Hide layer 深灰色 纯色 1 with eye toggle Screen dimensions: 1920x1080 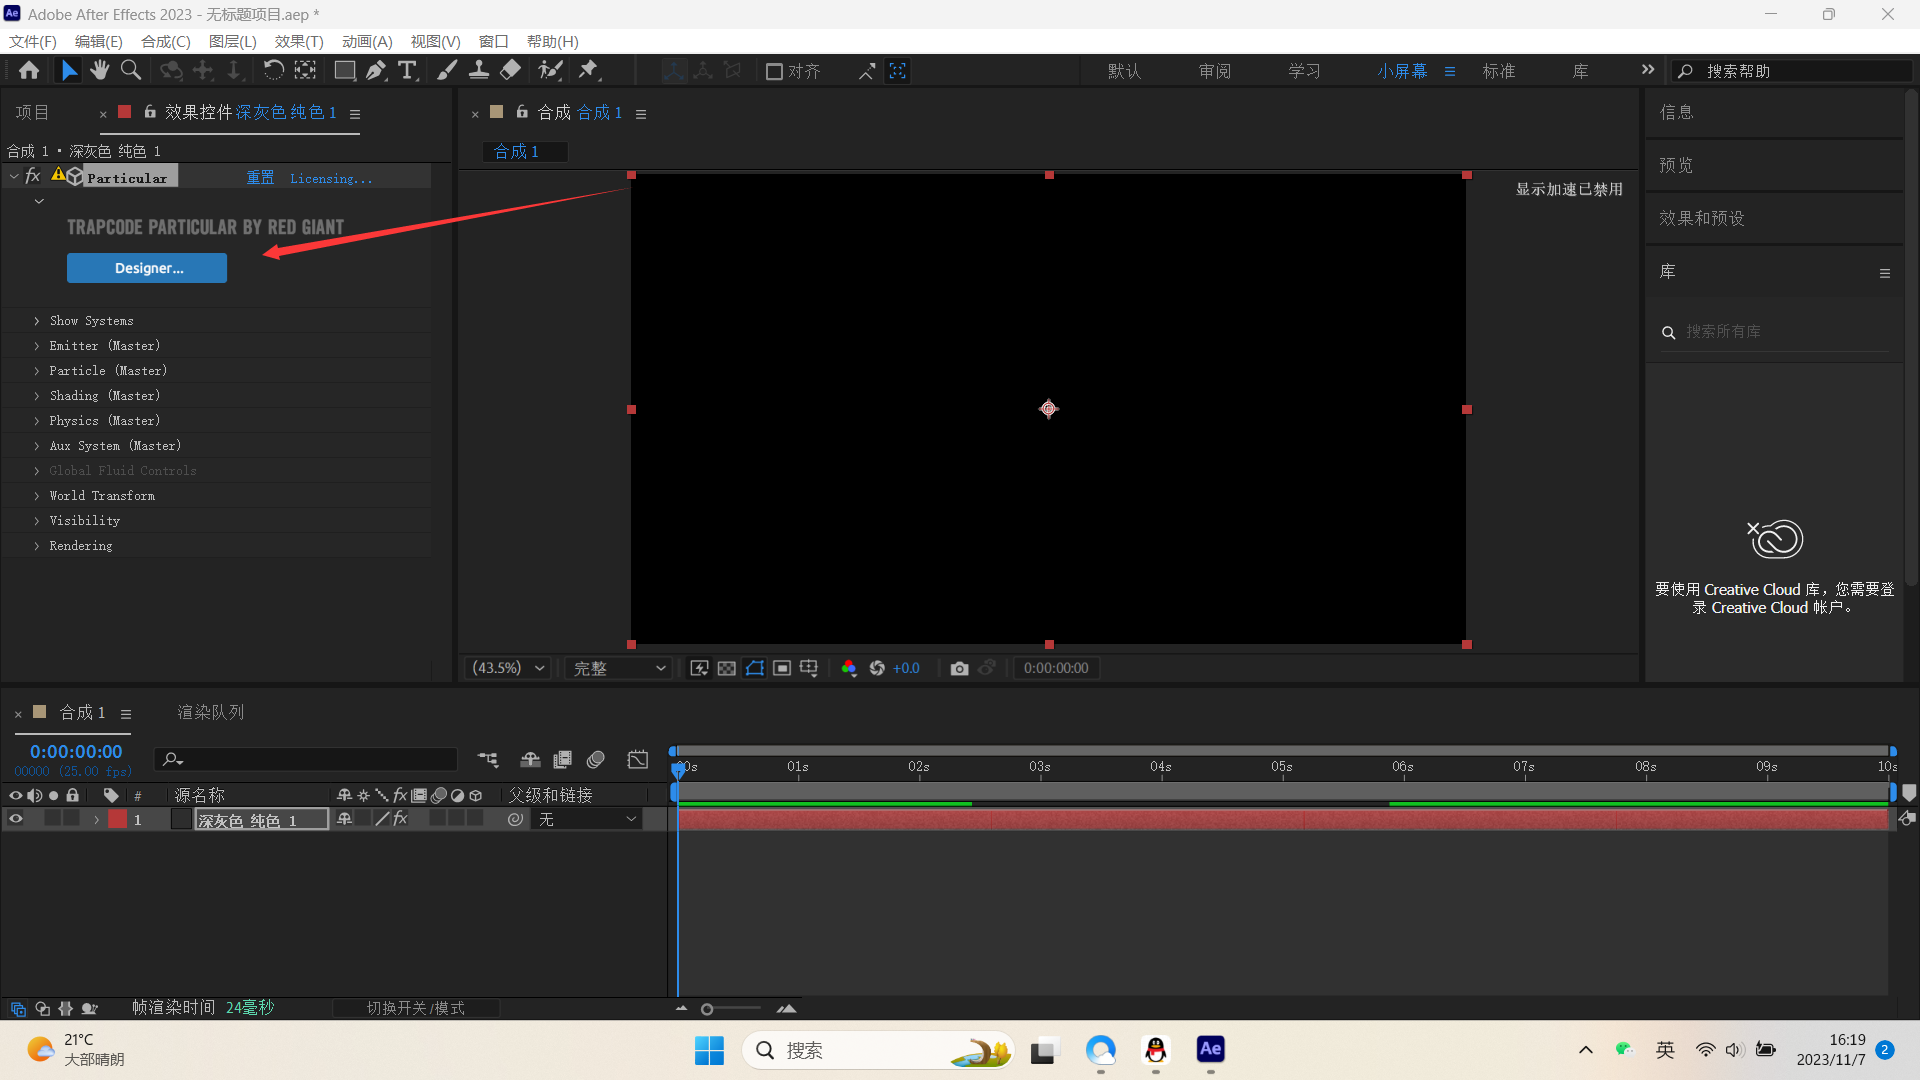click(16, 819)
